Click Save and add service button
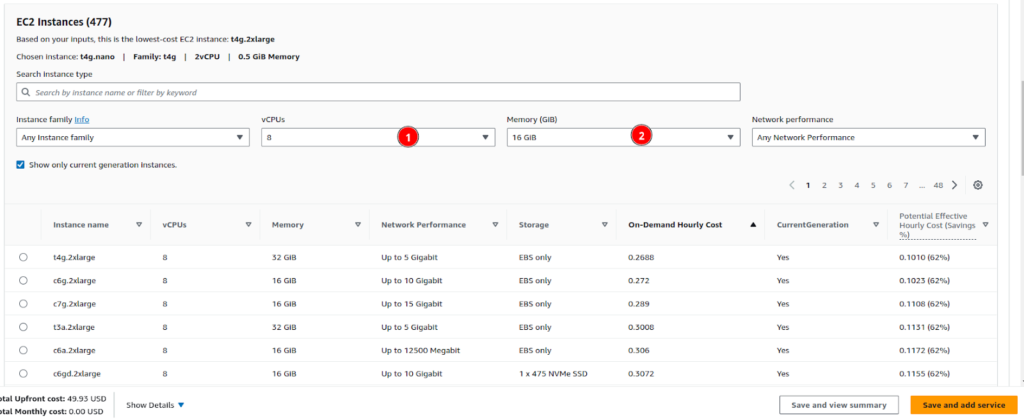 pos(964,405)
